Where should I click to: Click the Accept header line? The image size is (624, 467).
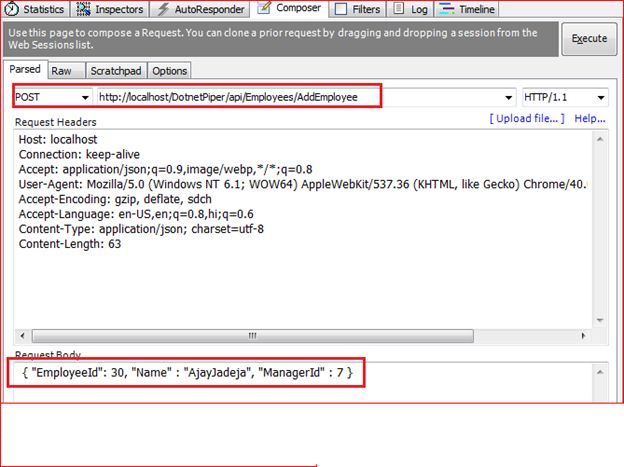165,169
